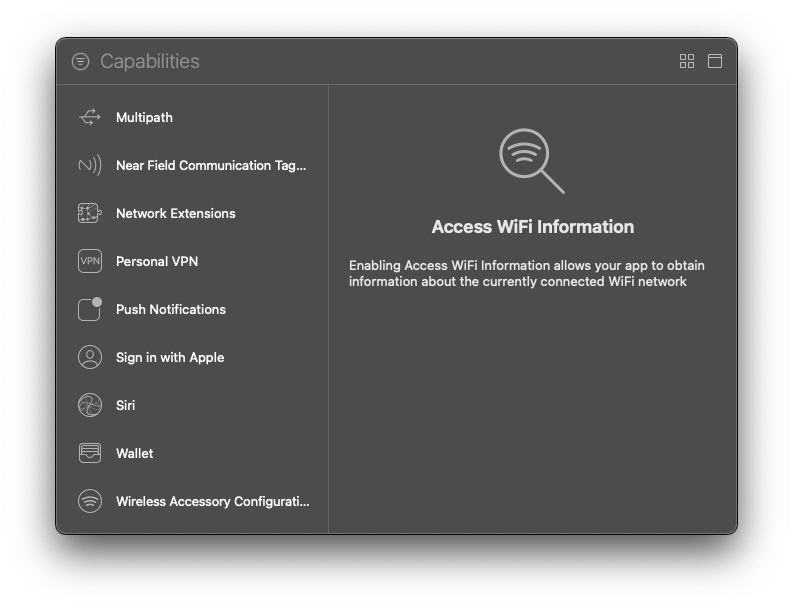Select the Siri capability row

click(192, 405)
